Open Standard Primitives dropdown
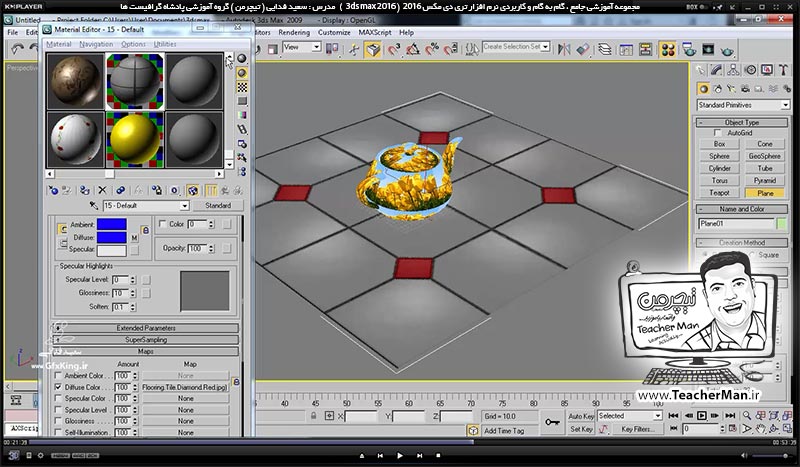Screen dimensions: 800x467 point(785,105)
